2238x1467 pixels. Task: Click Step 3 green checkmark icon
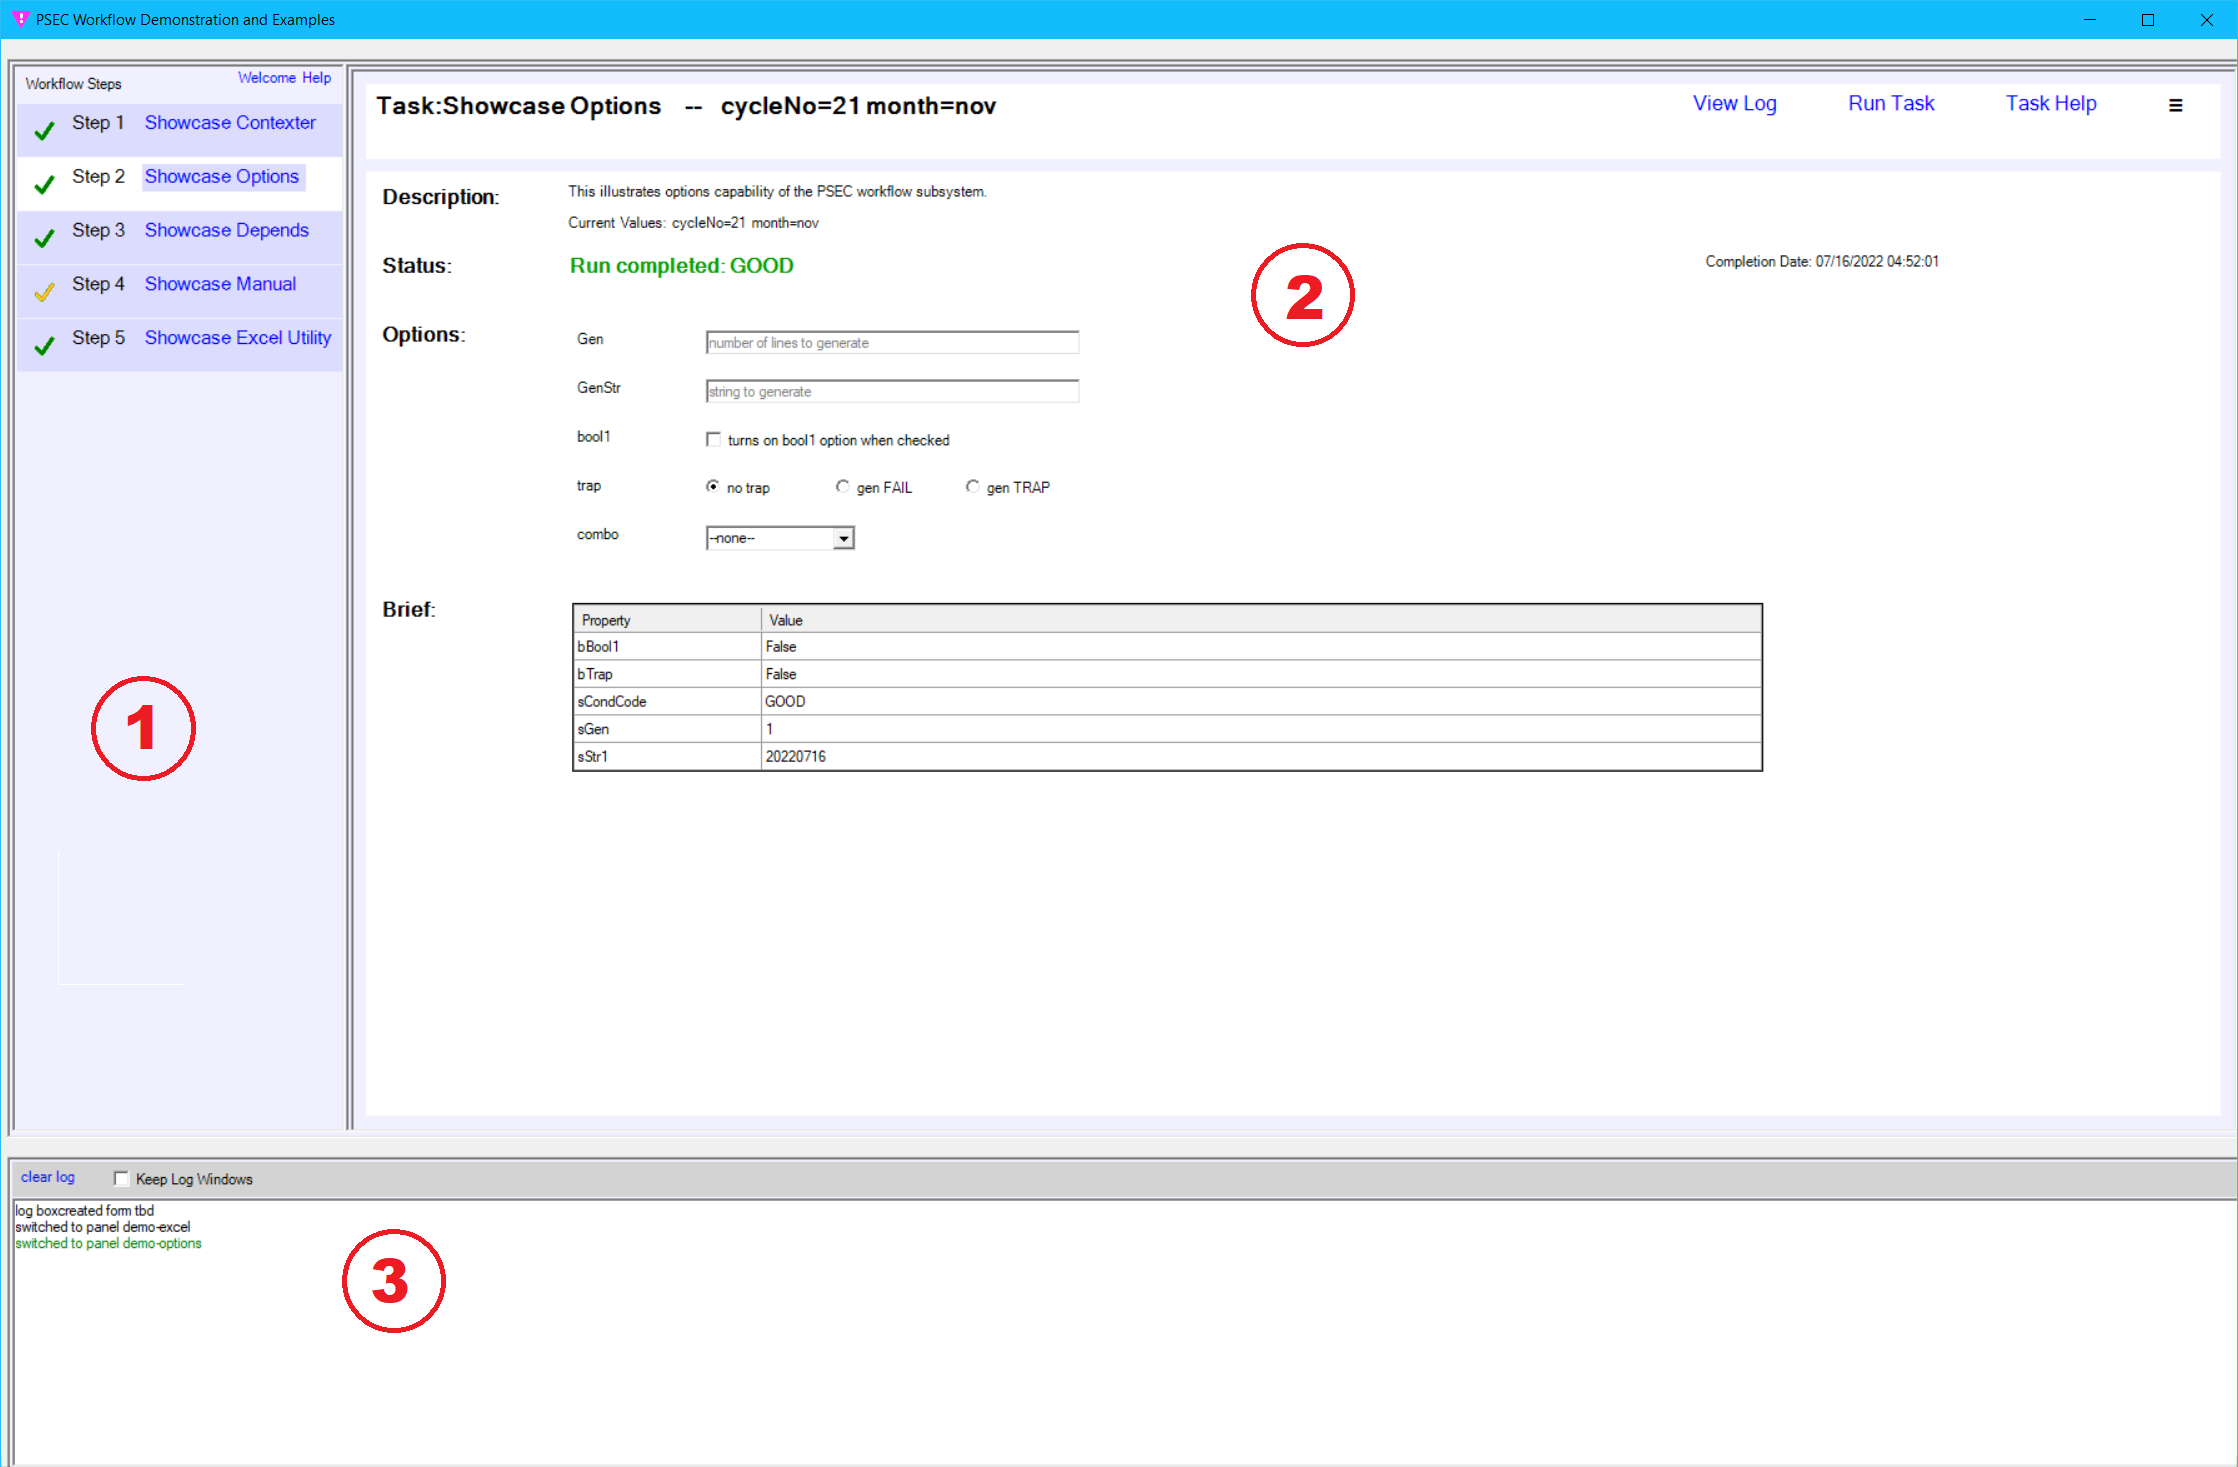[x=44, y=238]
